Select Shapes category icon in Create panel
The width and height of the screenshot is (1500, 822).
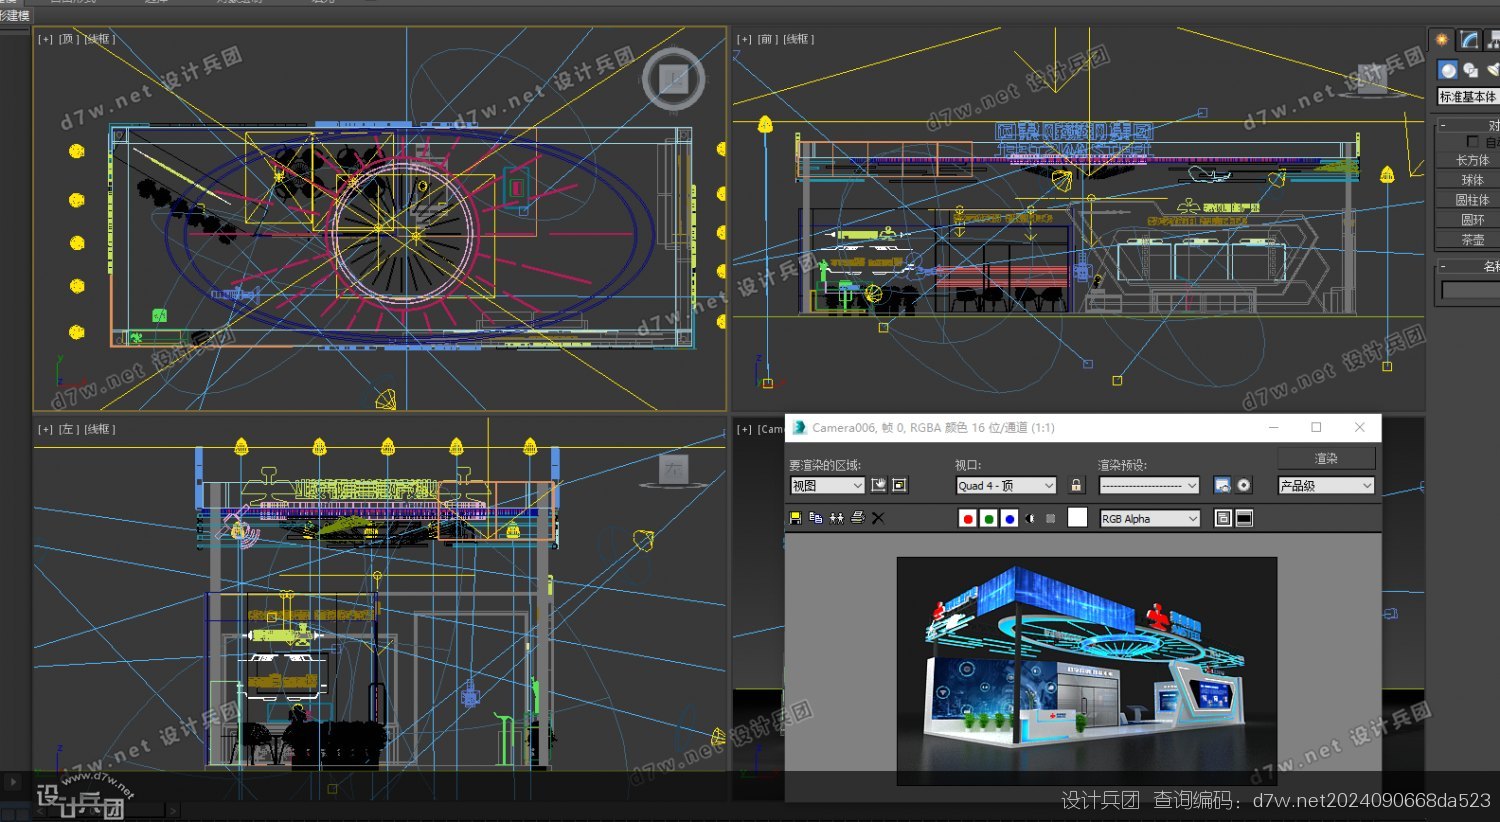point(1471,69)
